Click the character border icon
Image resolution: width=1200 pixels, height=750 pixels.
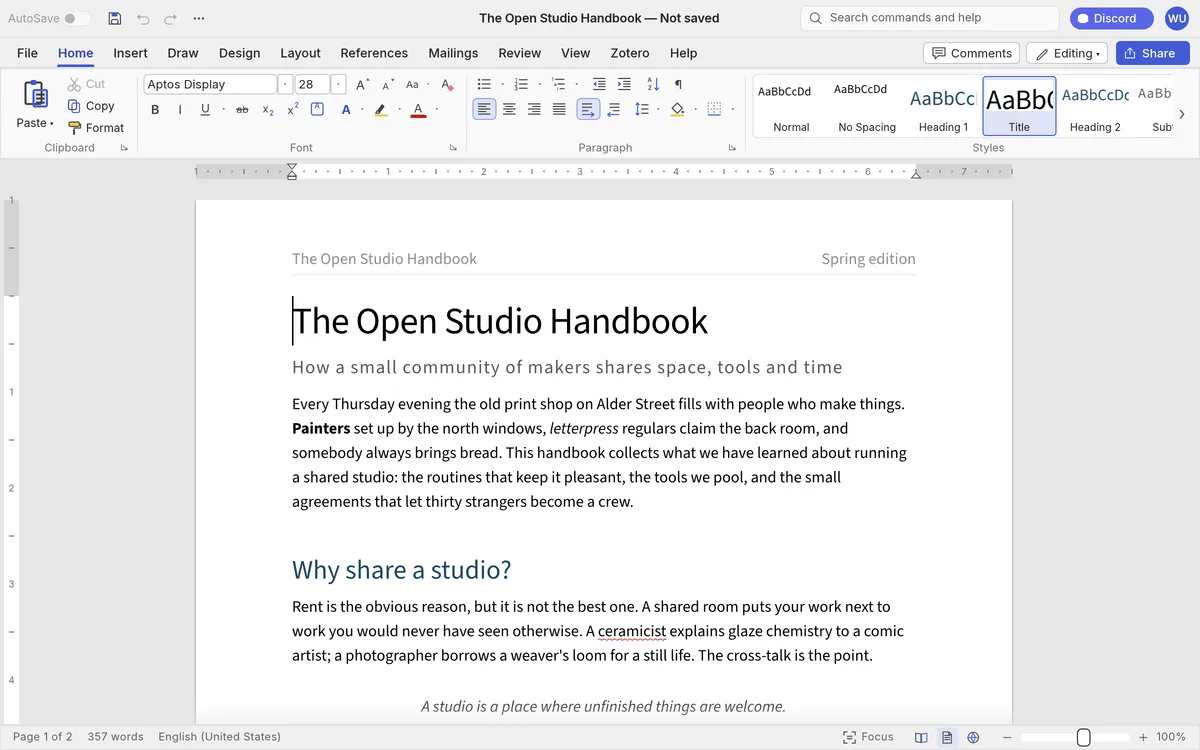pos(317,110)
